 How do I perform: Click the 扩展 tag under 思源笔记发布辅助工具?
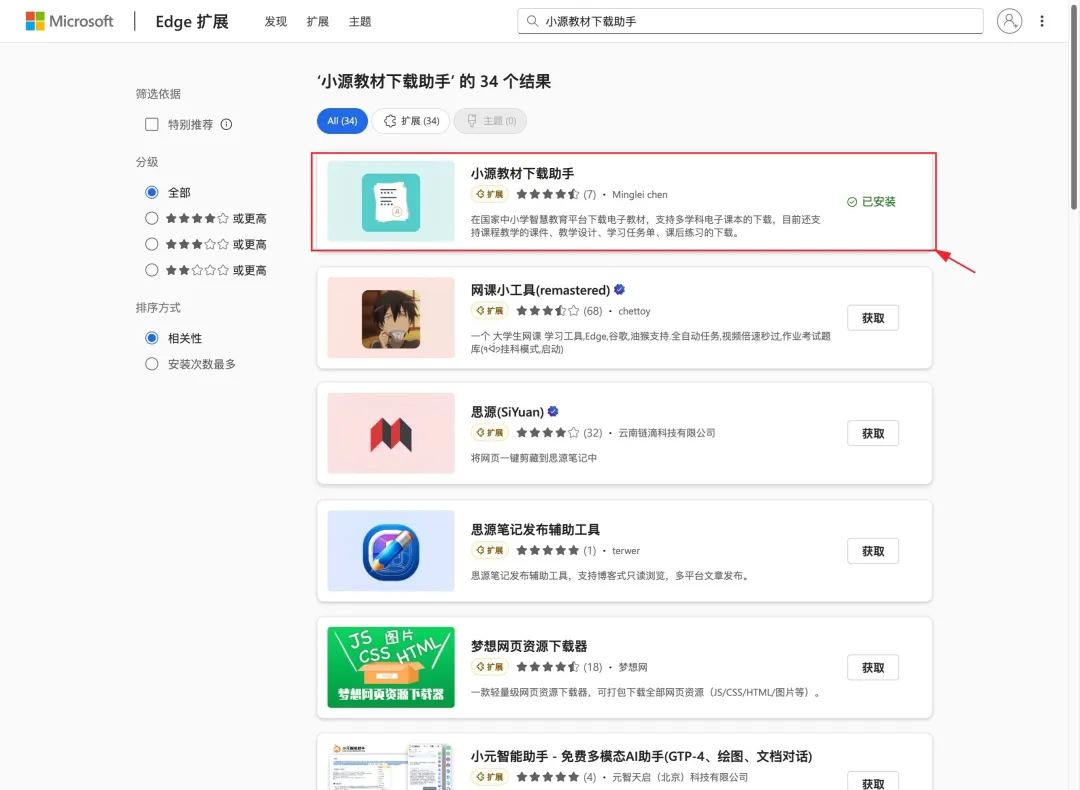(x=490, y=550)
